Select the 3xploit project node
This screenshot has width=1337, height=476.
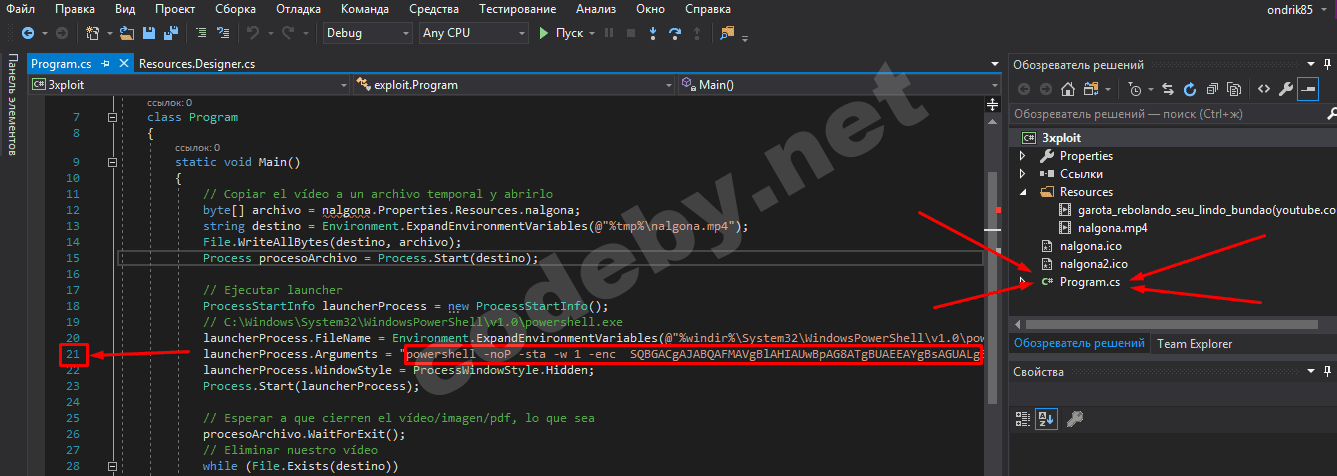coord(1061,138)
